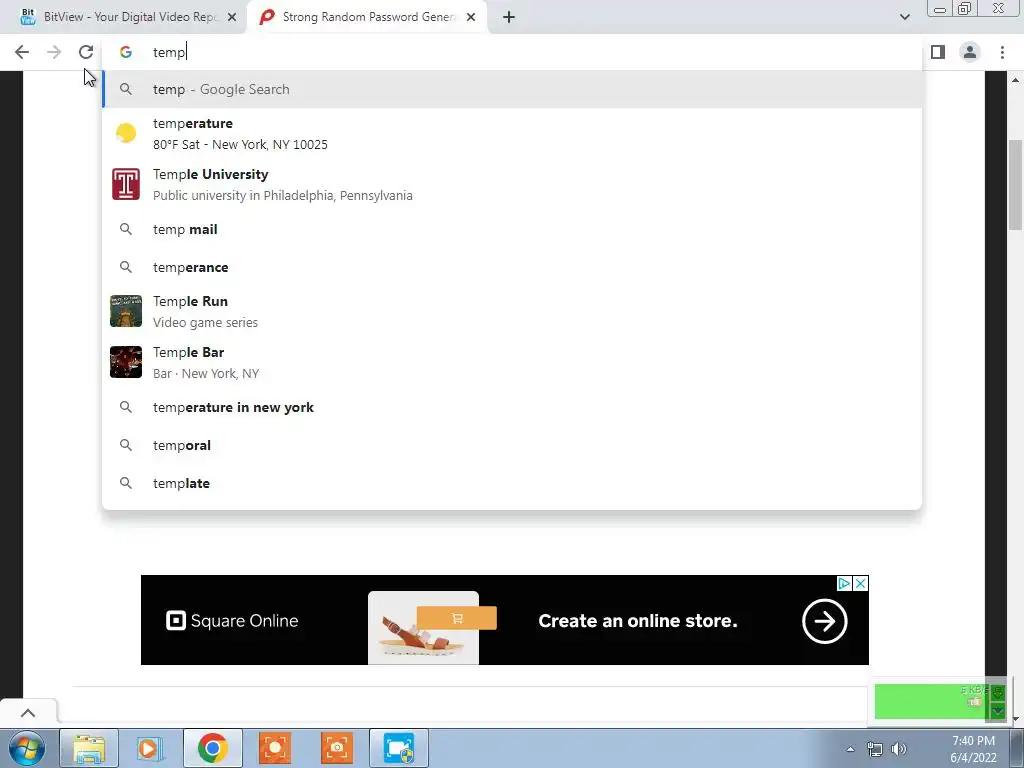Expand the tab search dropdown arrow

tap(904, 17)
